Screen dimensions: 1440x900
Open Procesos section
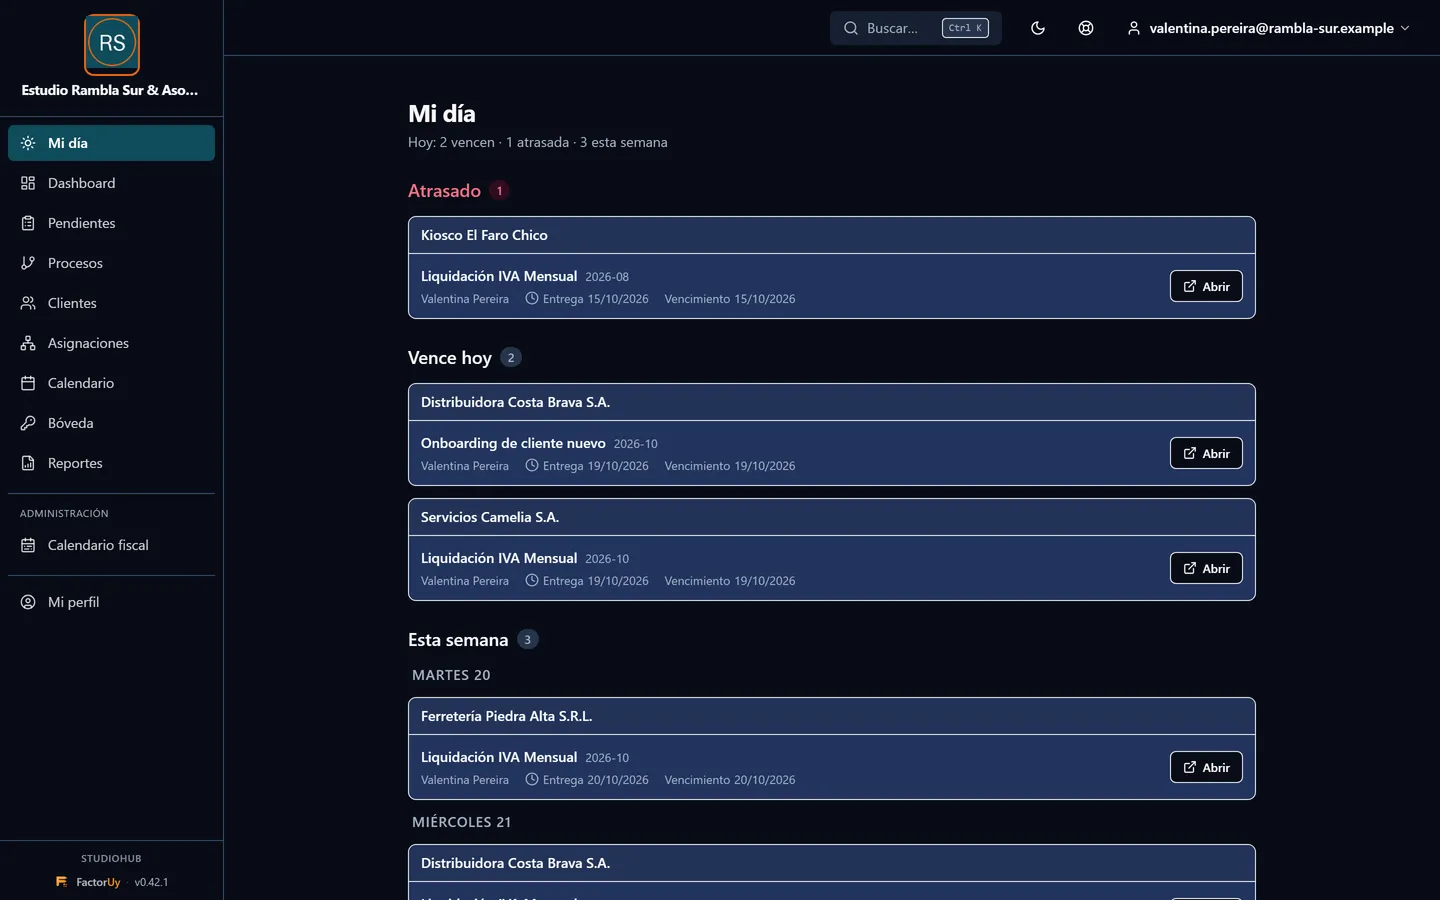(x=111, y=263)
